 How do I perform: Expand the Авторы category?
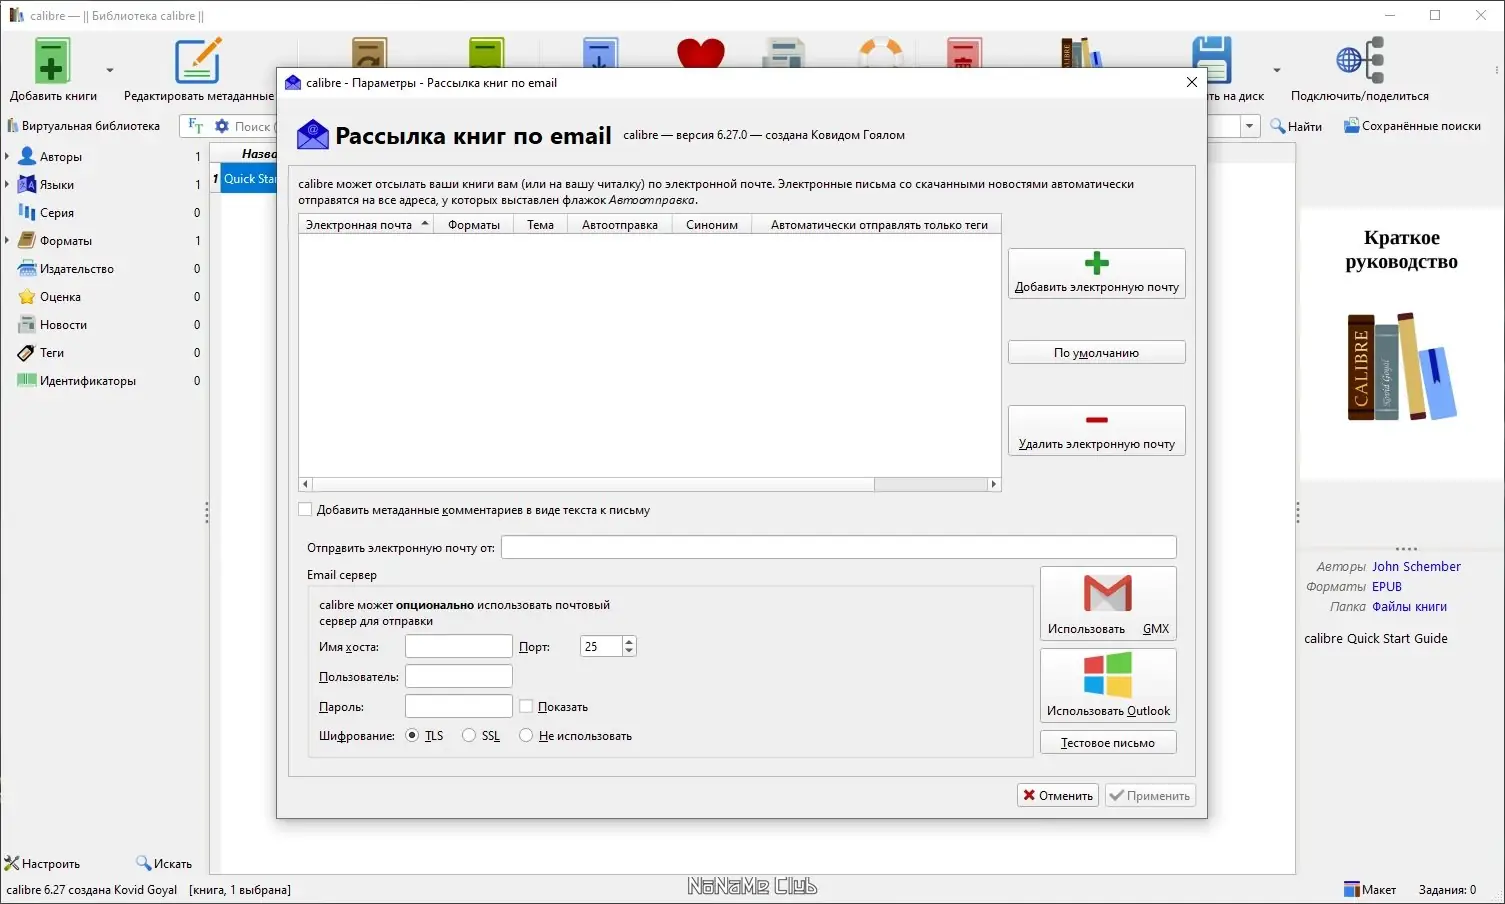[7, 157]
